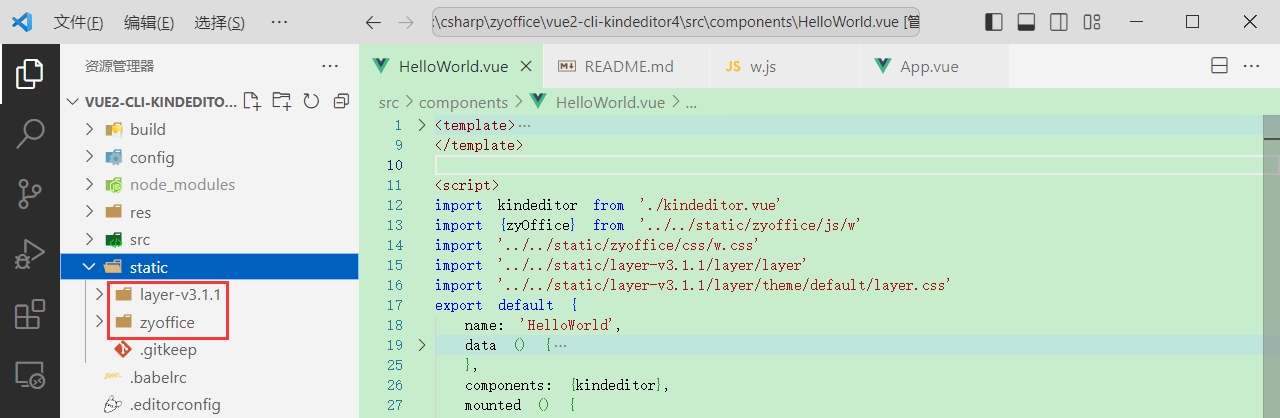Screen dimensions: 1280x418
Task: Open the Extensions view
Action: coord(30,315)
